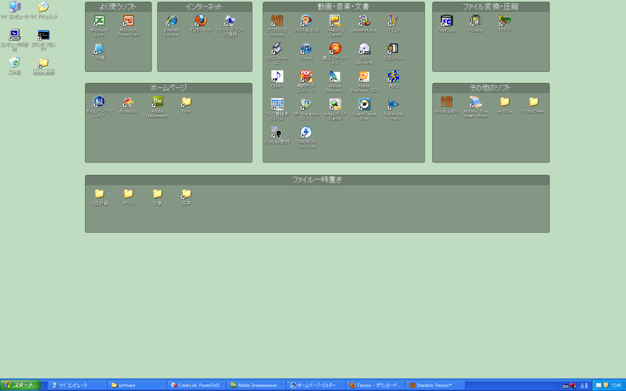Open Internet Explorer icon
Image resolution: width=626 pixels, height=391 pixels.
(172, 21)
